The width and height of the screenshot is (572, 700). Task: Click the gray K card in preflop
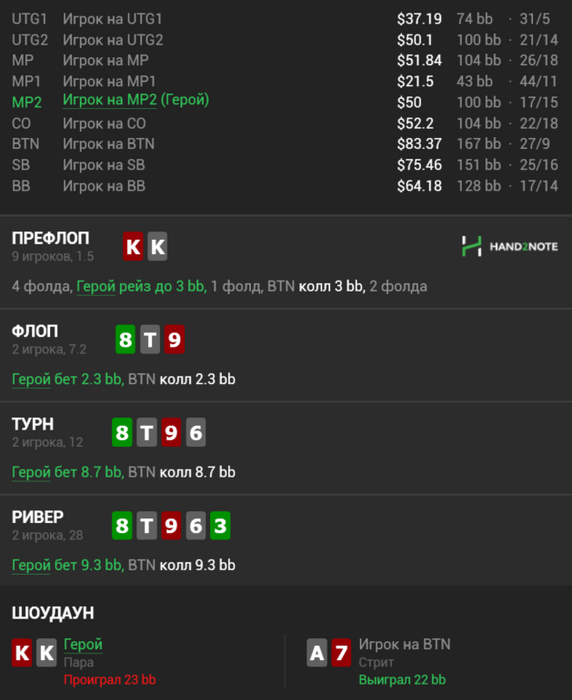[x=158, y=246]
